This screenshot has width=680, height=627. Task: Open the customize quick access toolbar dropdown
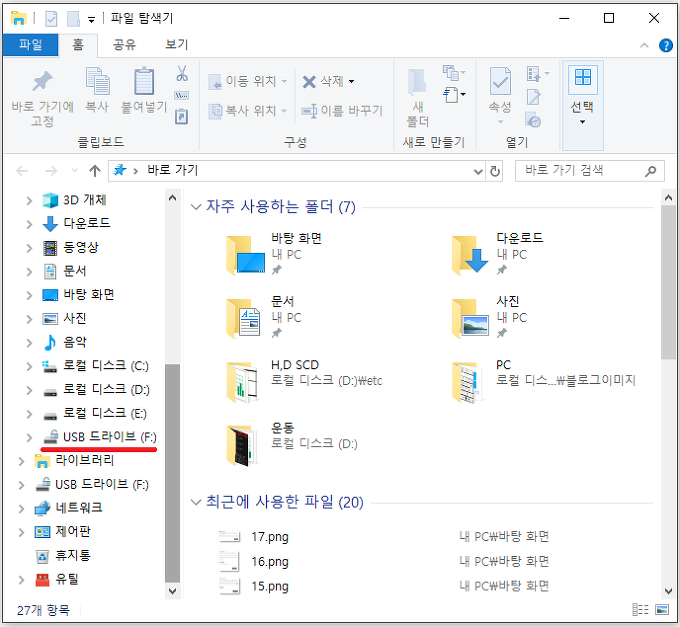[x=91, y=20]
